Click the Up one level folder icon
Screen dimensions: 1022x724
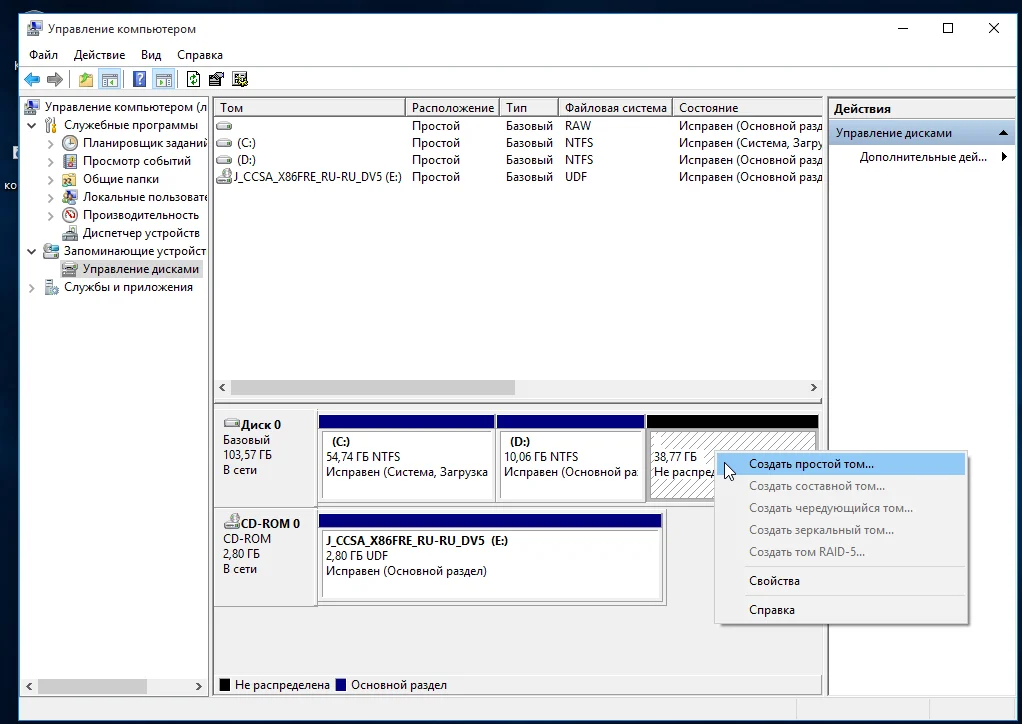tap(86, 80)
